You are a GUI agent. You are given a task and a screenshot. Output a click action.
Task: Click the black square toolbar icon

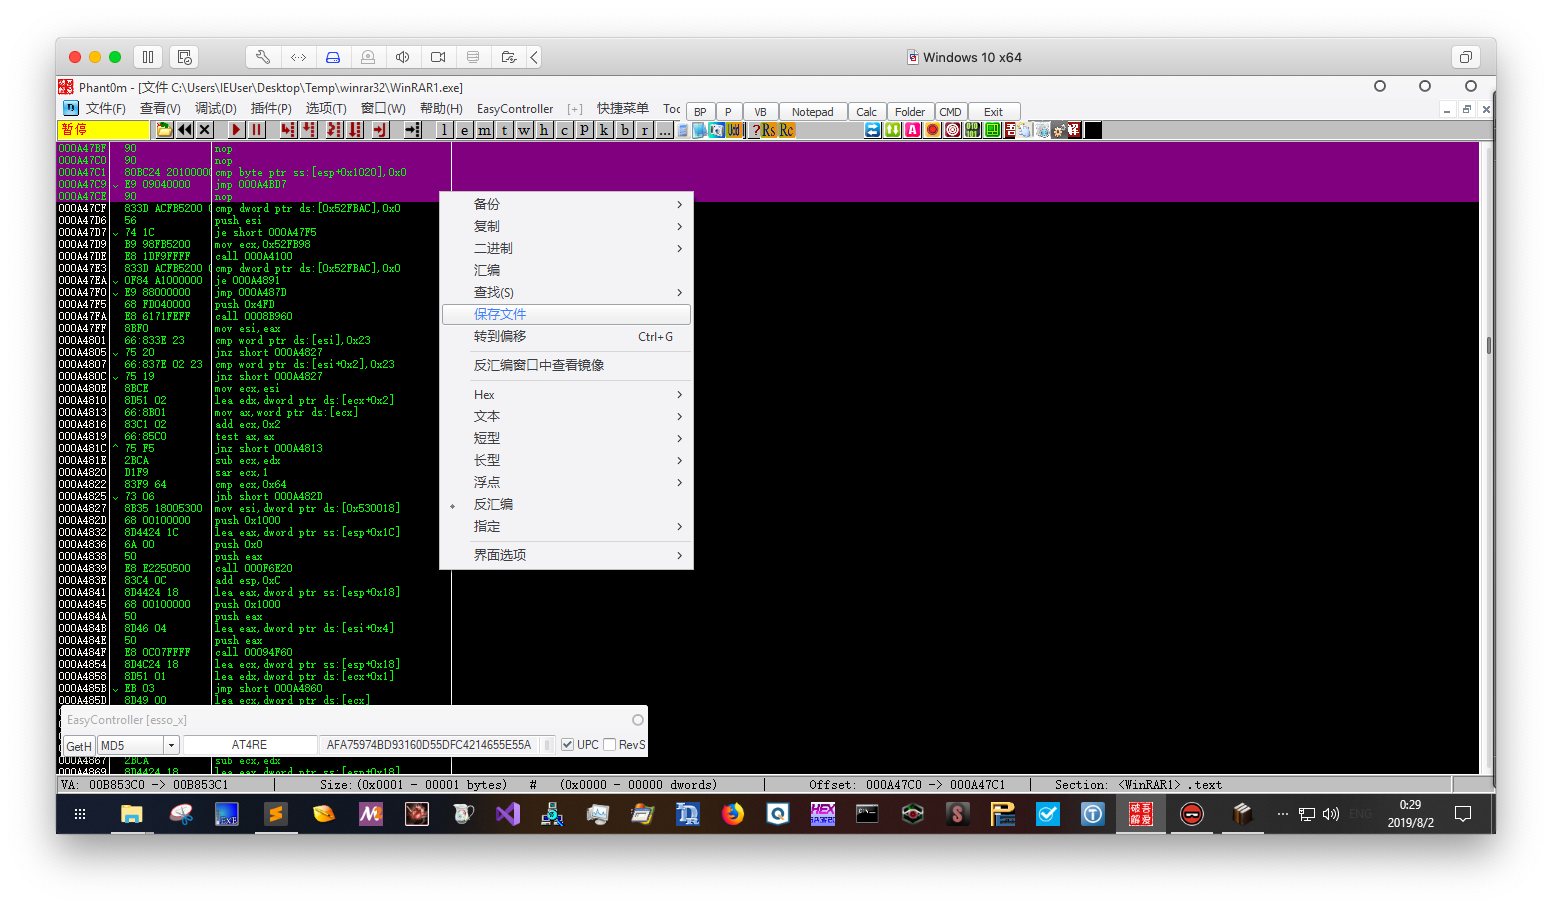point(1093,130)
